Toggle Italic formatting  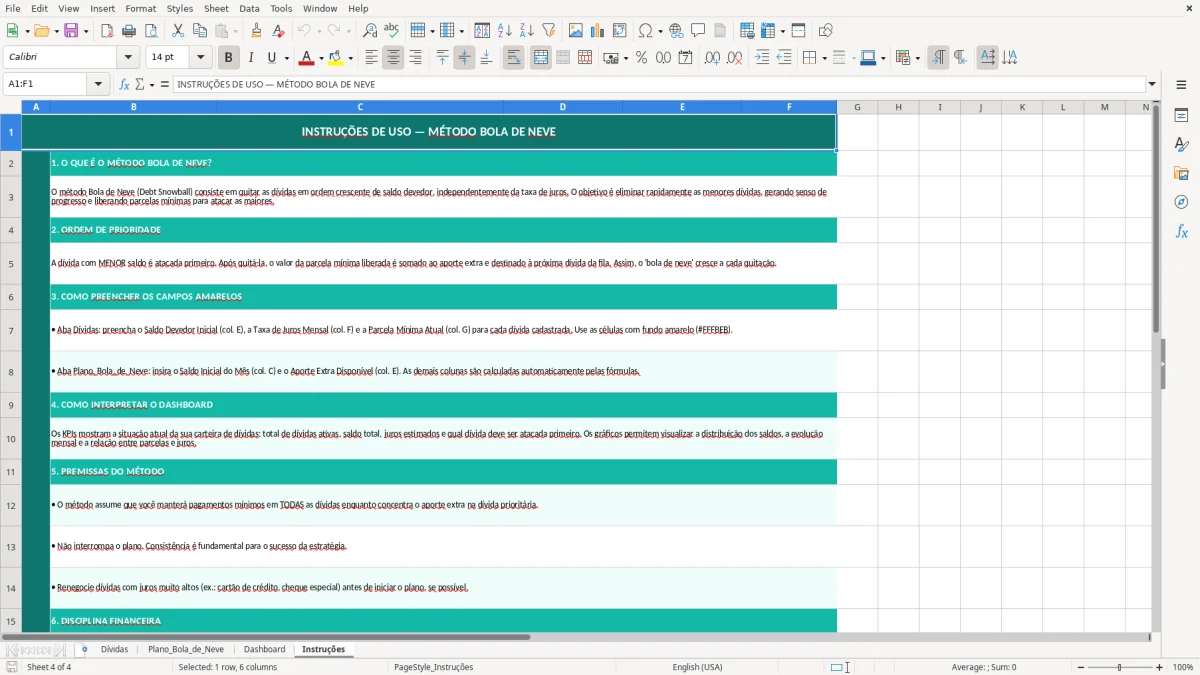tap(250, 58)
